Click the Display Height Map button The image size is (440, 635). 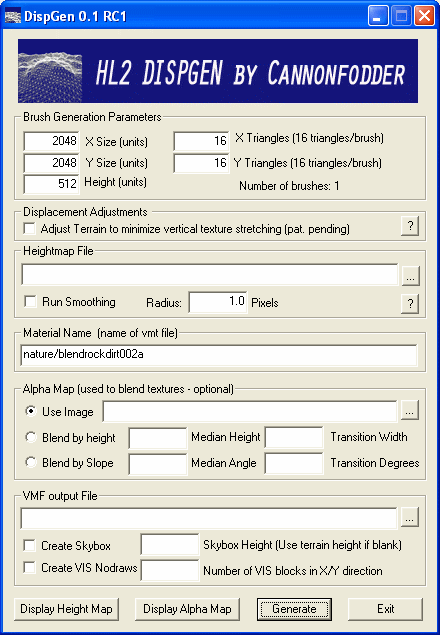66,609
